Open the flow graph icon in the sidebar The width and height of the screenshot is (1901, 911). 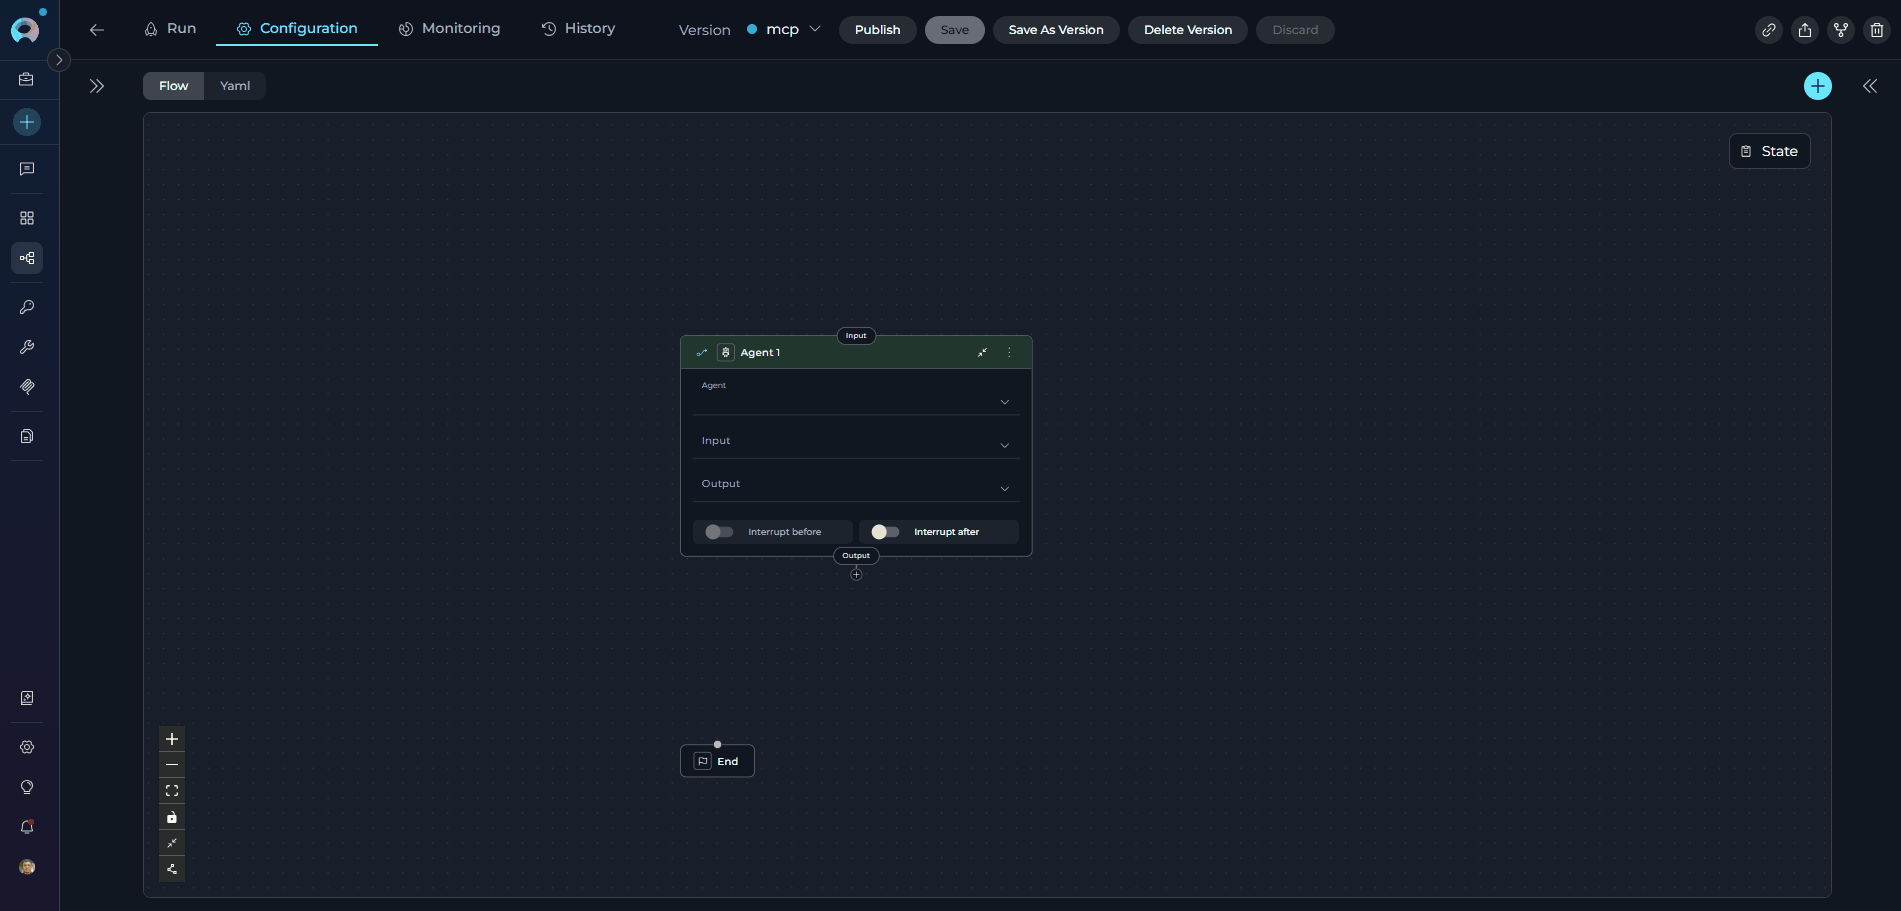pyautogui.click(x=27, y=258)
